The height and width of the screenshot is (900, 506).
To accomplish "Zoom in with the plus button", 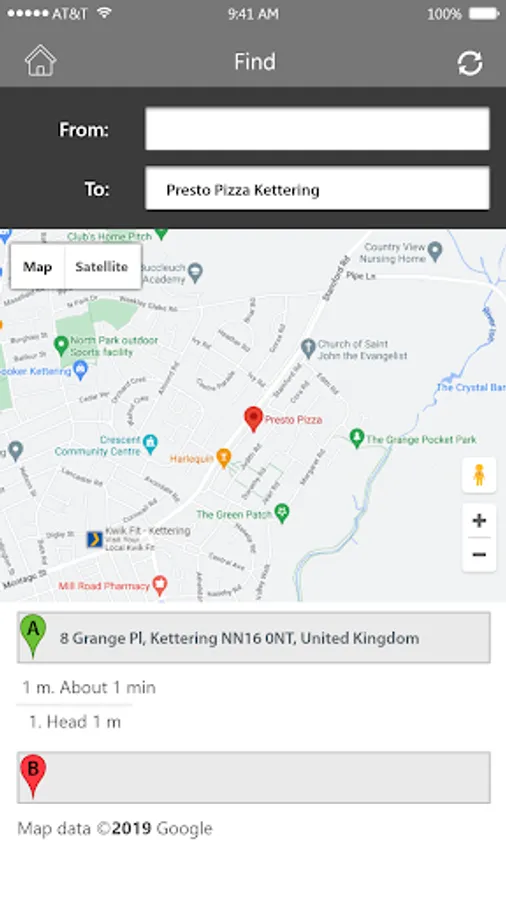I will pyautogui.click(x=479, y=520).
